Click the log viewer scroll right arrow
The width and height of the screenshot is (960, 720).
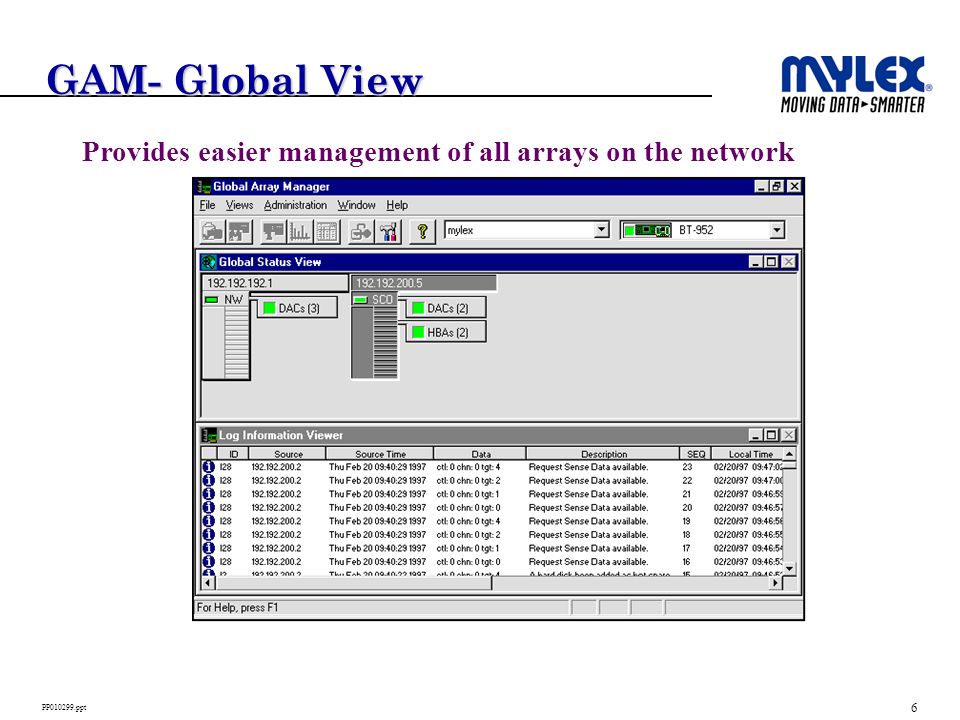776,583
